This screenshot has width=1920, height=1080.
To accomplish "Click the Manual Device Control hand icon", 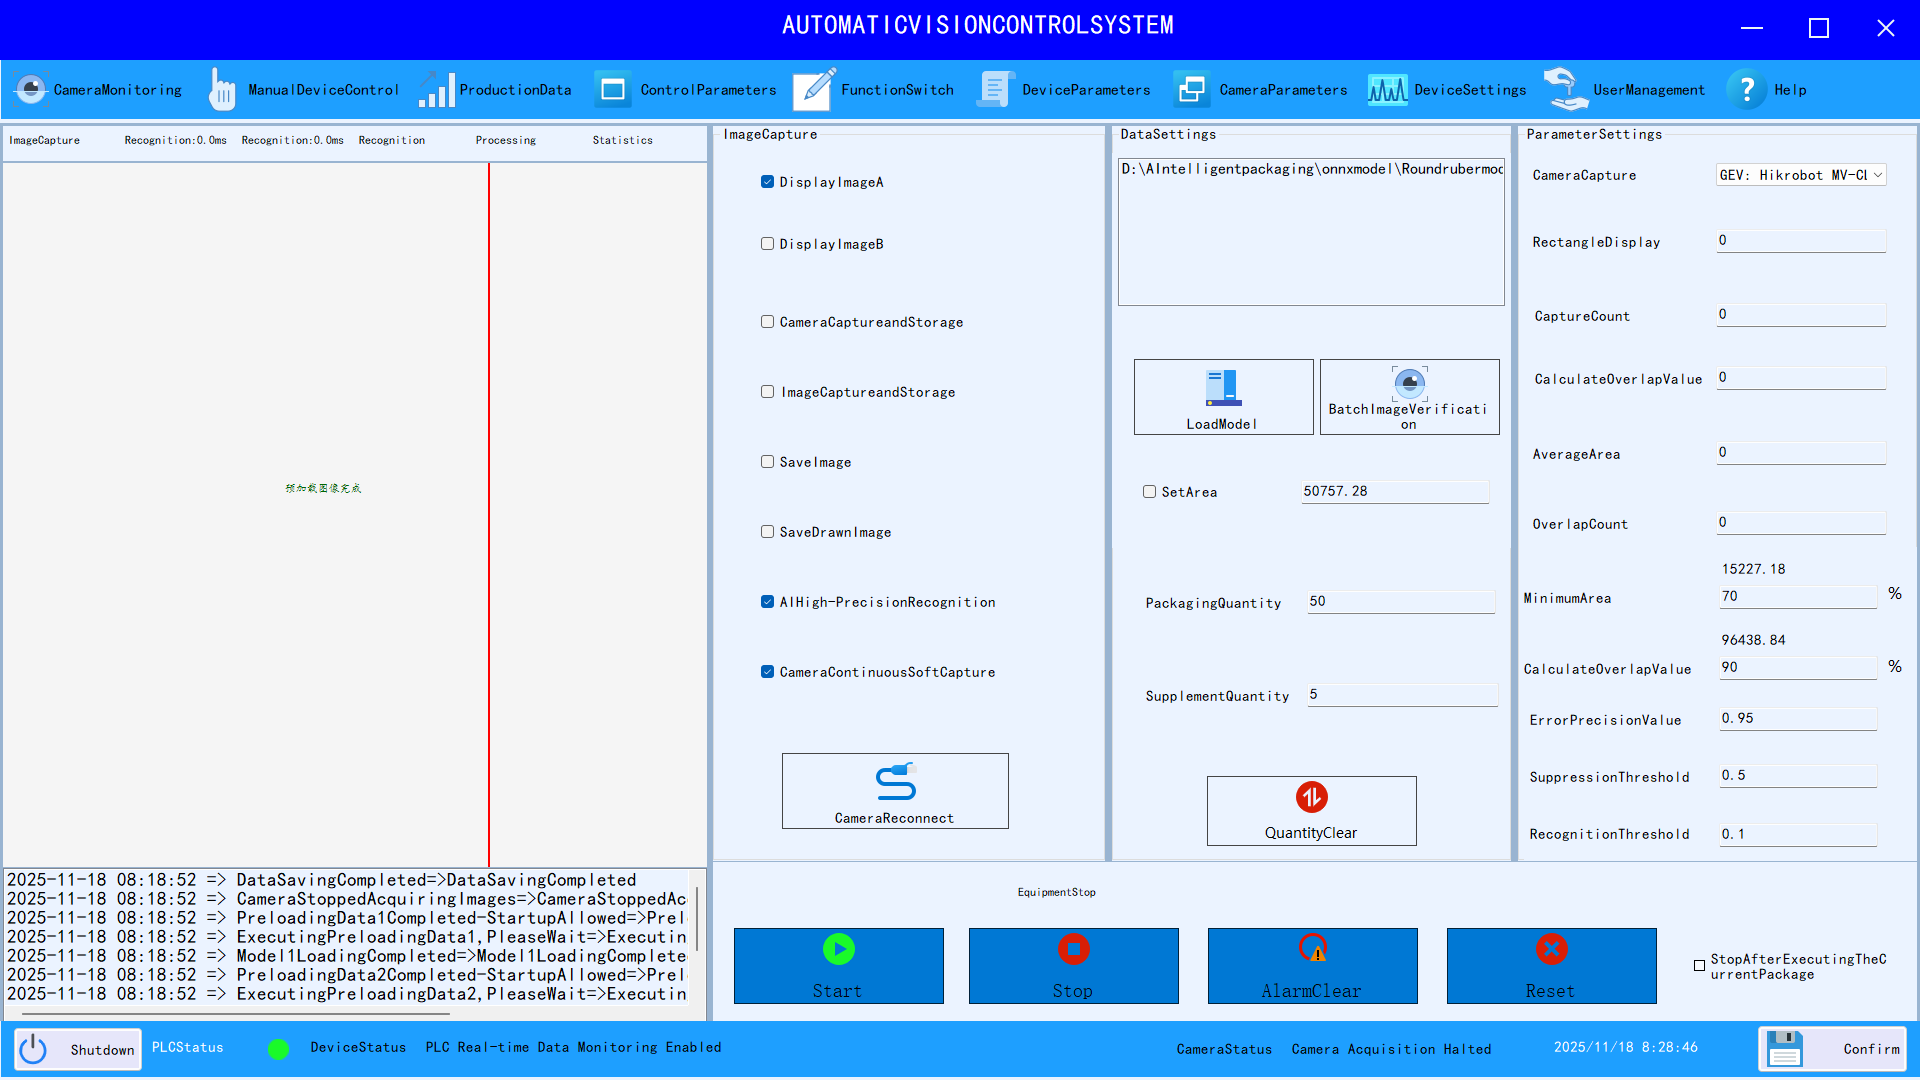I will [x=222, y=90].
